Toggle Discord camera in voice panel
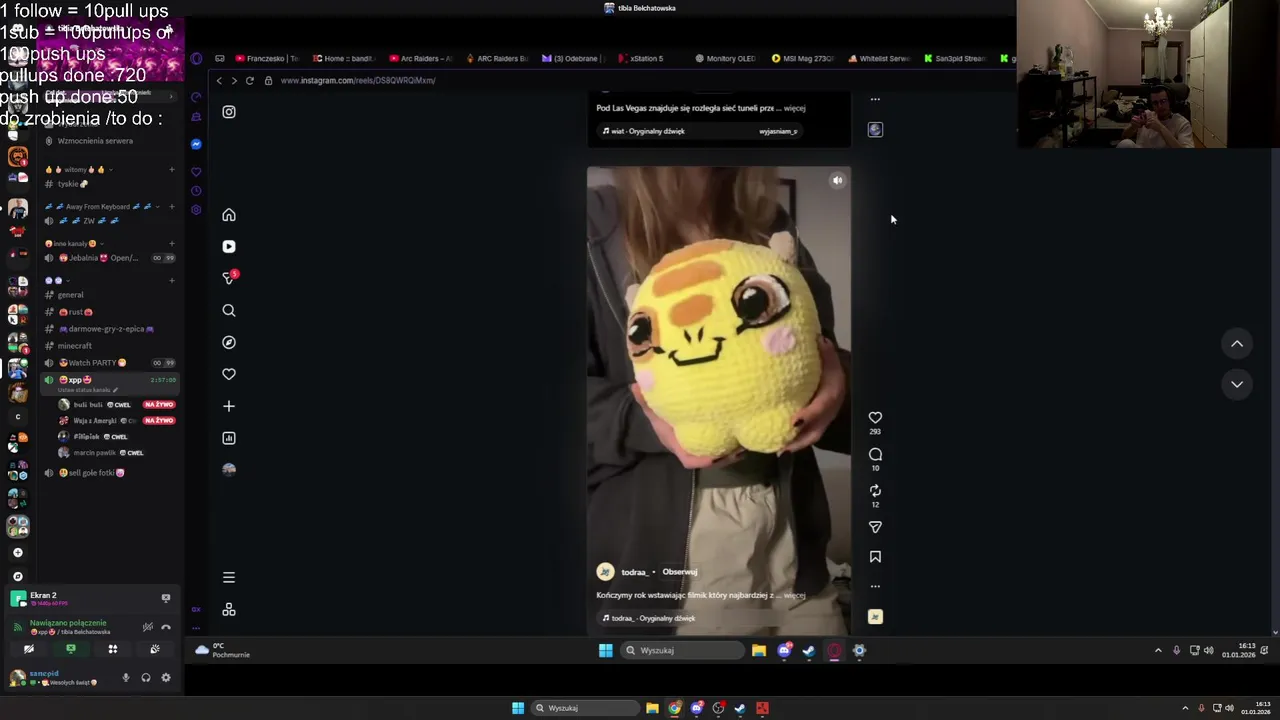The image size is (1280, 720). pyautogui.click(x=28, y=649)
